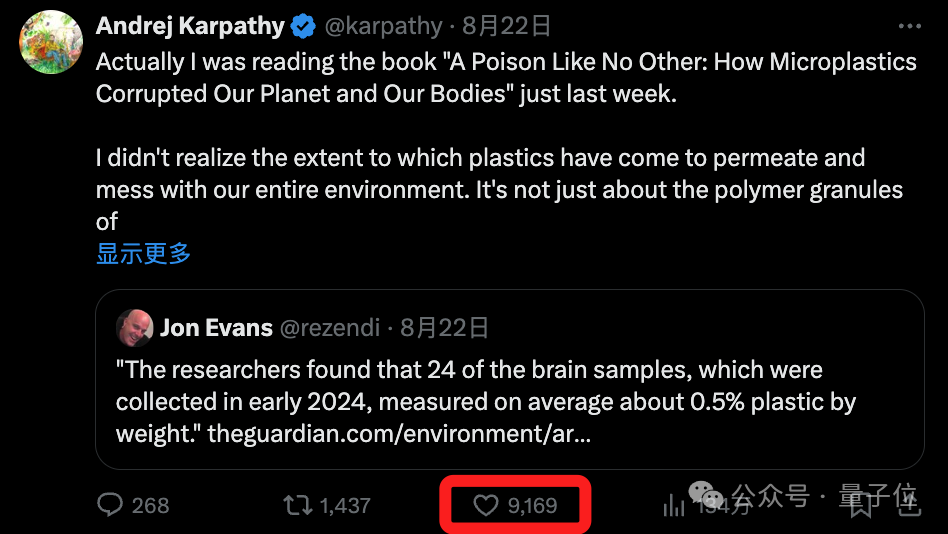Open replies via the comment bubble icon

110,505
